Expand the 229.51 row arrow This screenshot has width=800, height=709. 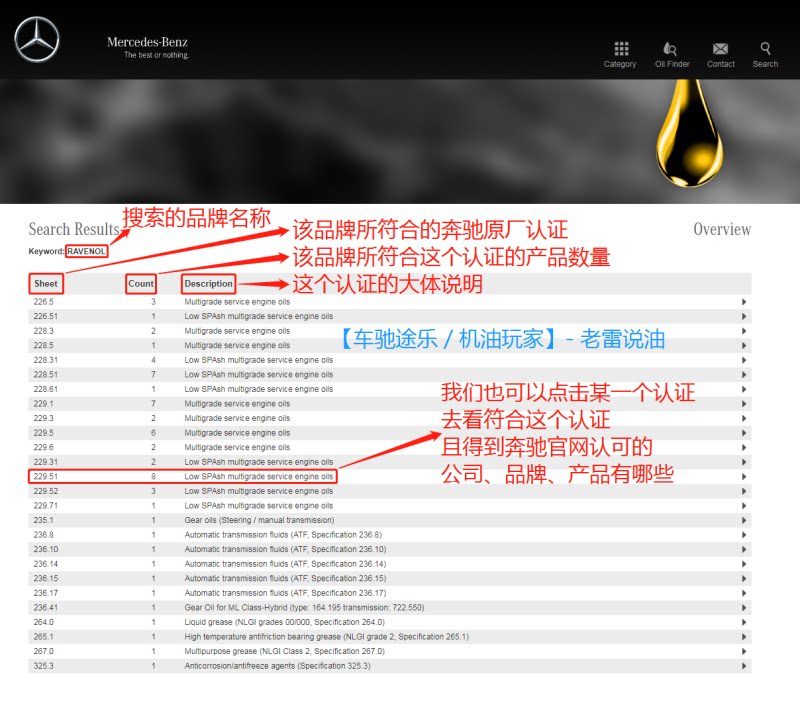click(744, 476)
